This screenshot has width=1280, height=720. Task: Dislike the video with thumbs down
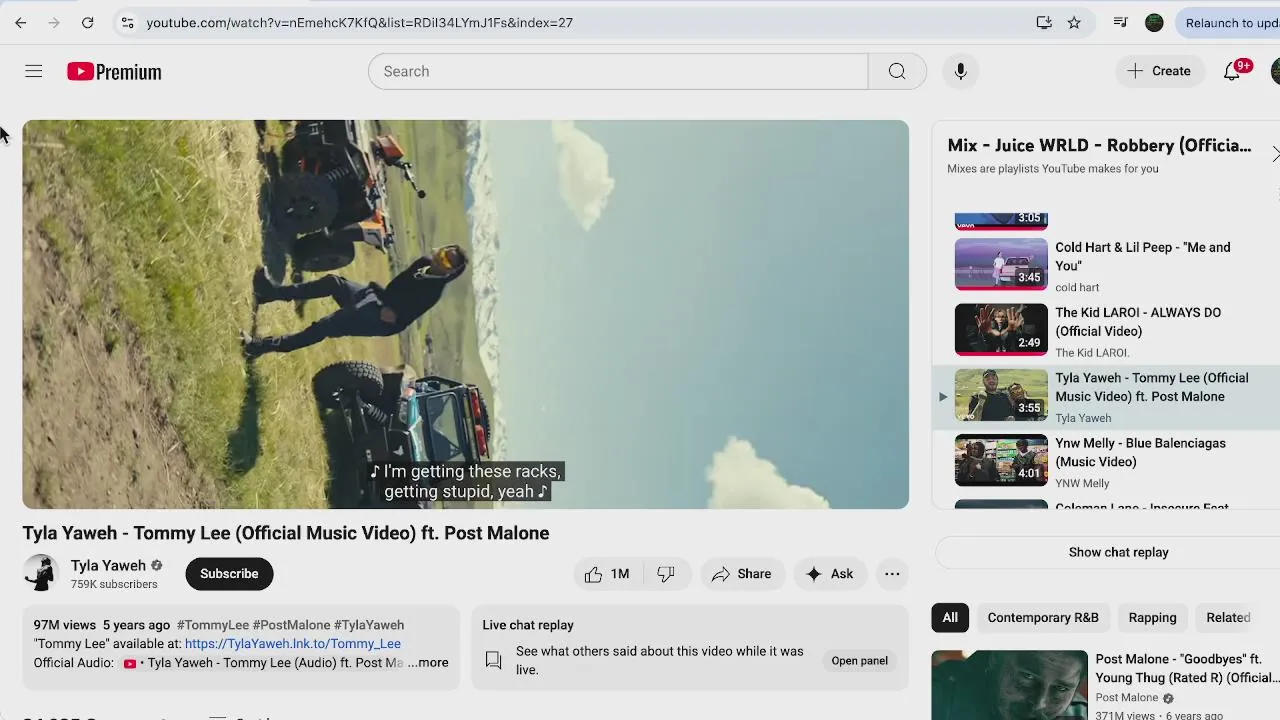pos(666,574)
